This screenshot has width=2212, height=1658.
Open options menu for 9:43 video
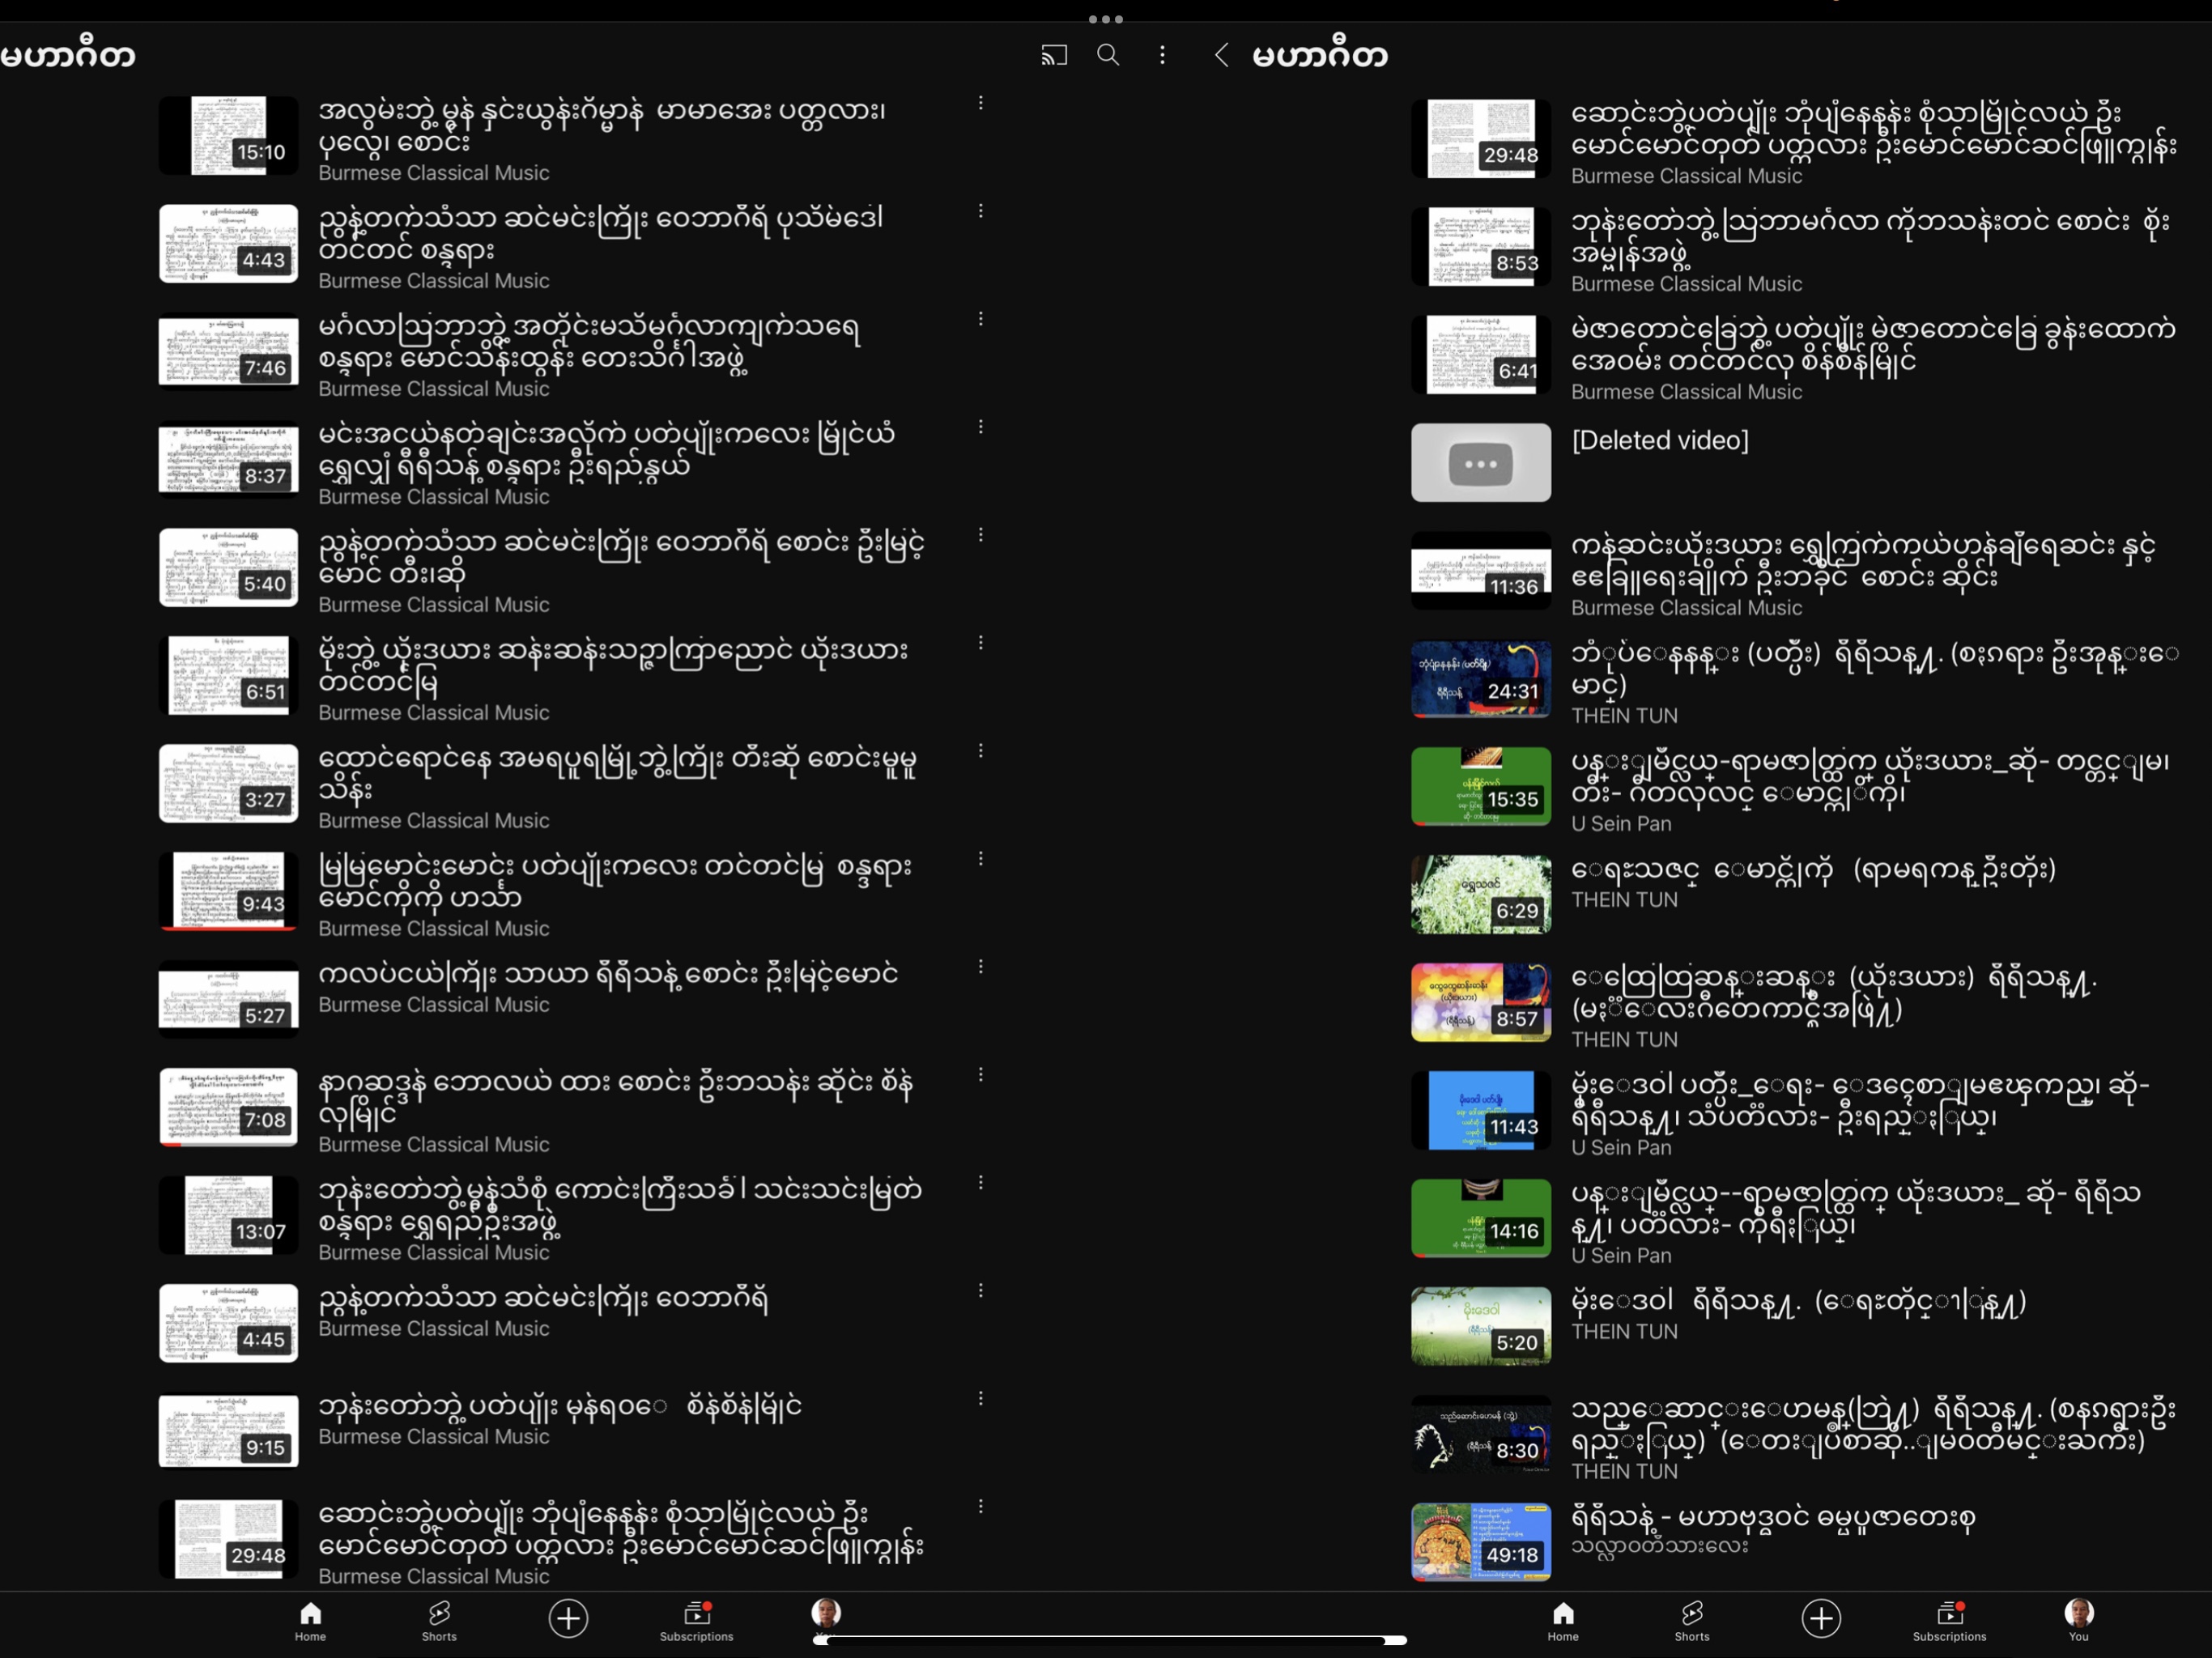[x=981, y=859]
